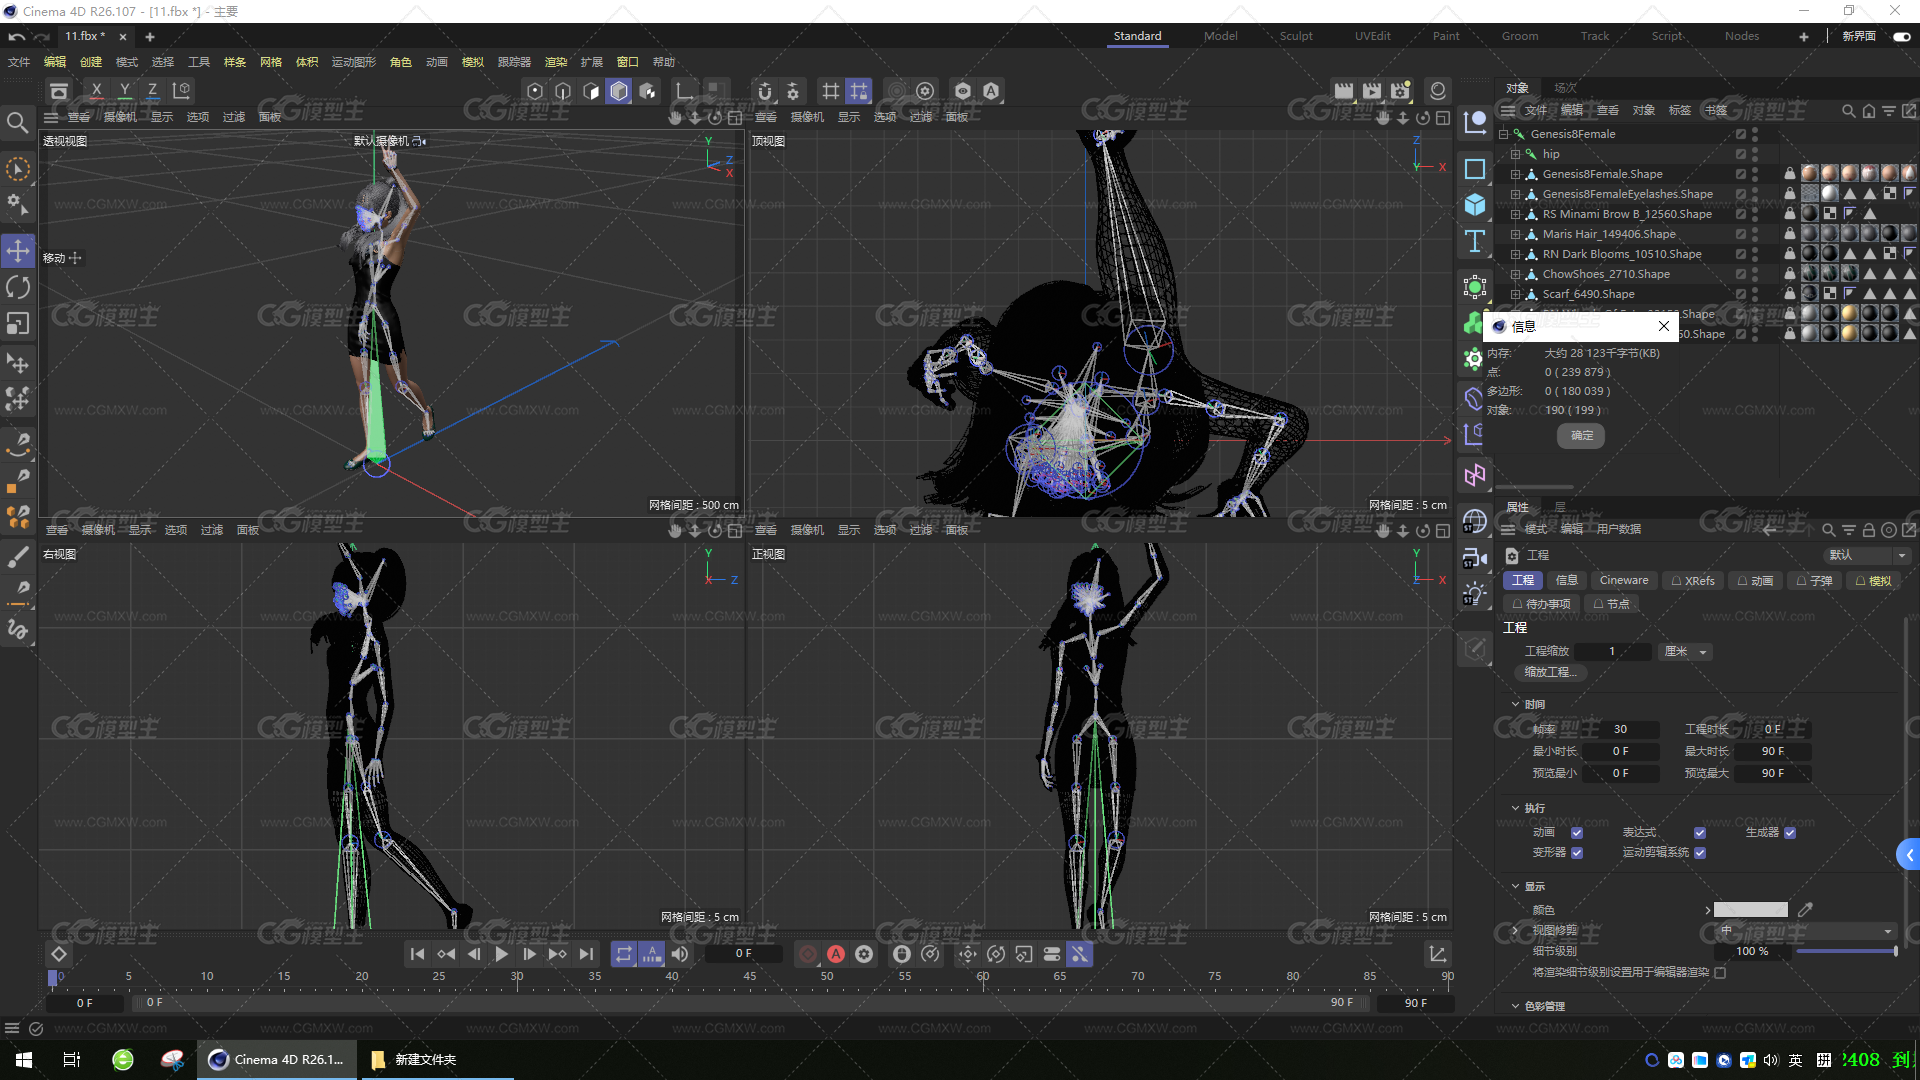Click the display color swatch

click(1750, 910)
